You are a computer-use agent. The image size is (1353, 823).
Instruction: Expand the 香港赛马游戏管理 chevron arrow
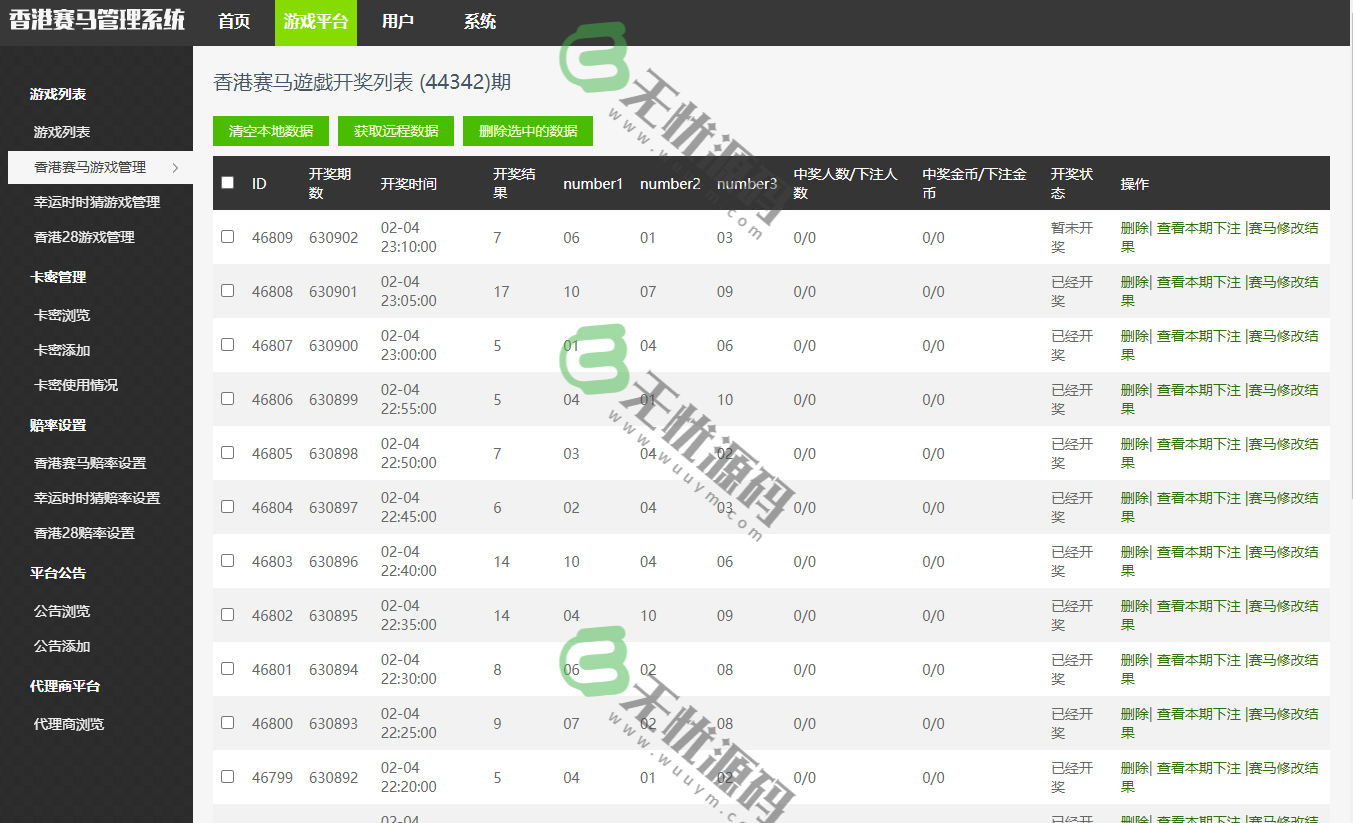click(x=176, y=167)
